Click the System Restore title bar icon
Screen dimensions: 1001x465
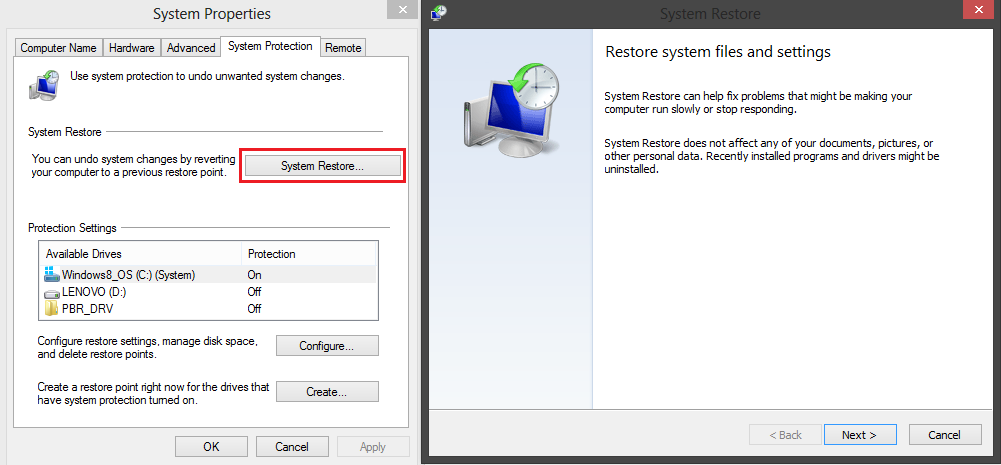[x=439, y=13]
